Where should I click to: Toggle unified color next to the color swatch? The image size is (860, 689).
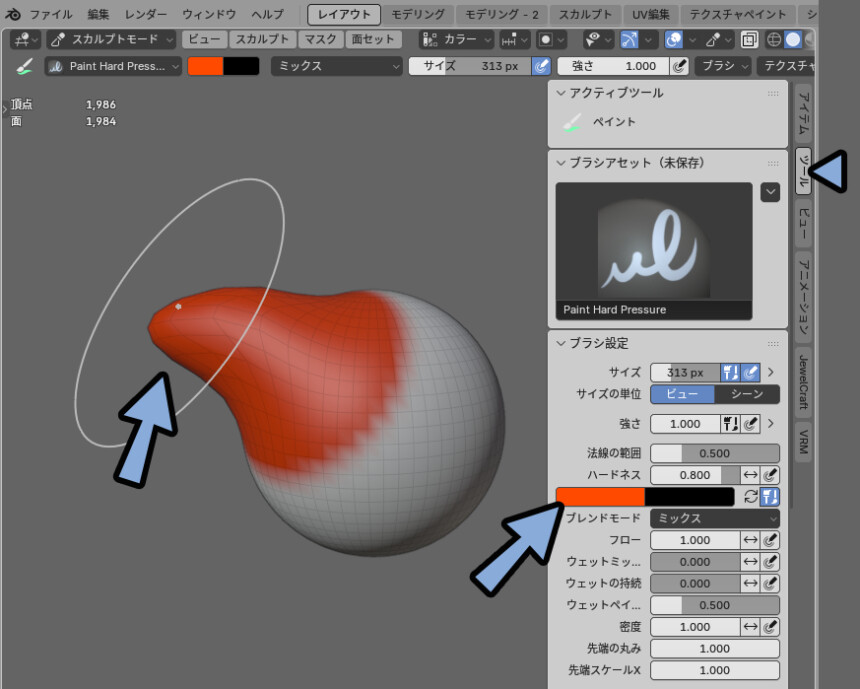coord(769,497)
